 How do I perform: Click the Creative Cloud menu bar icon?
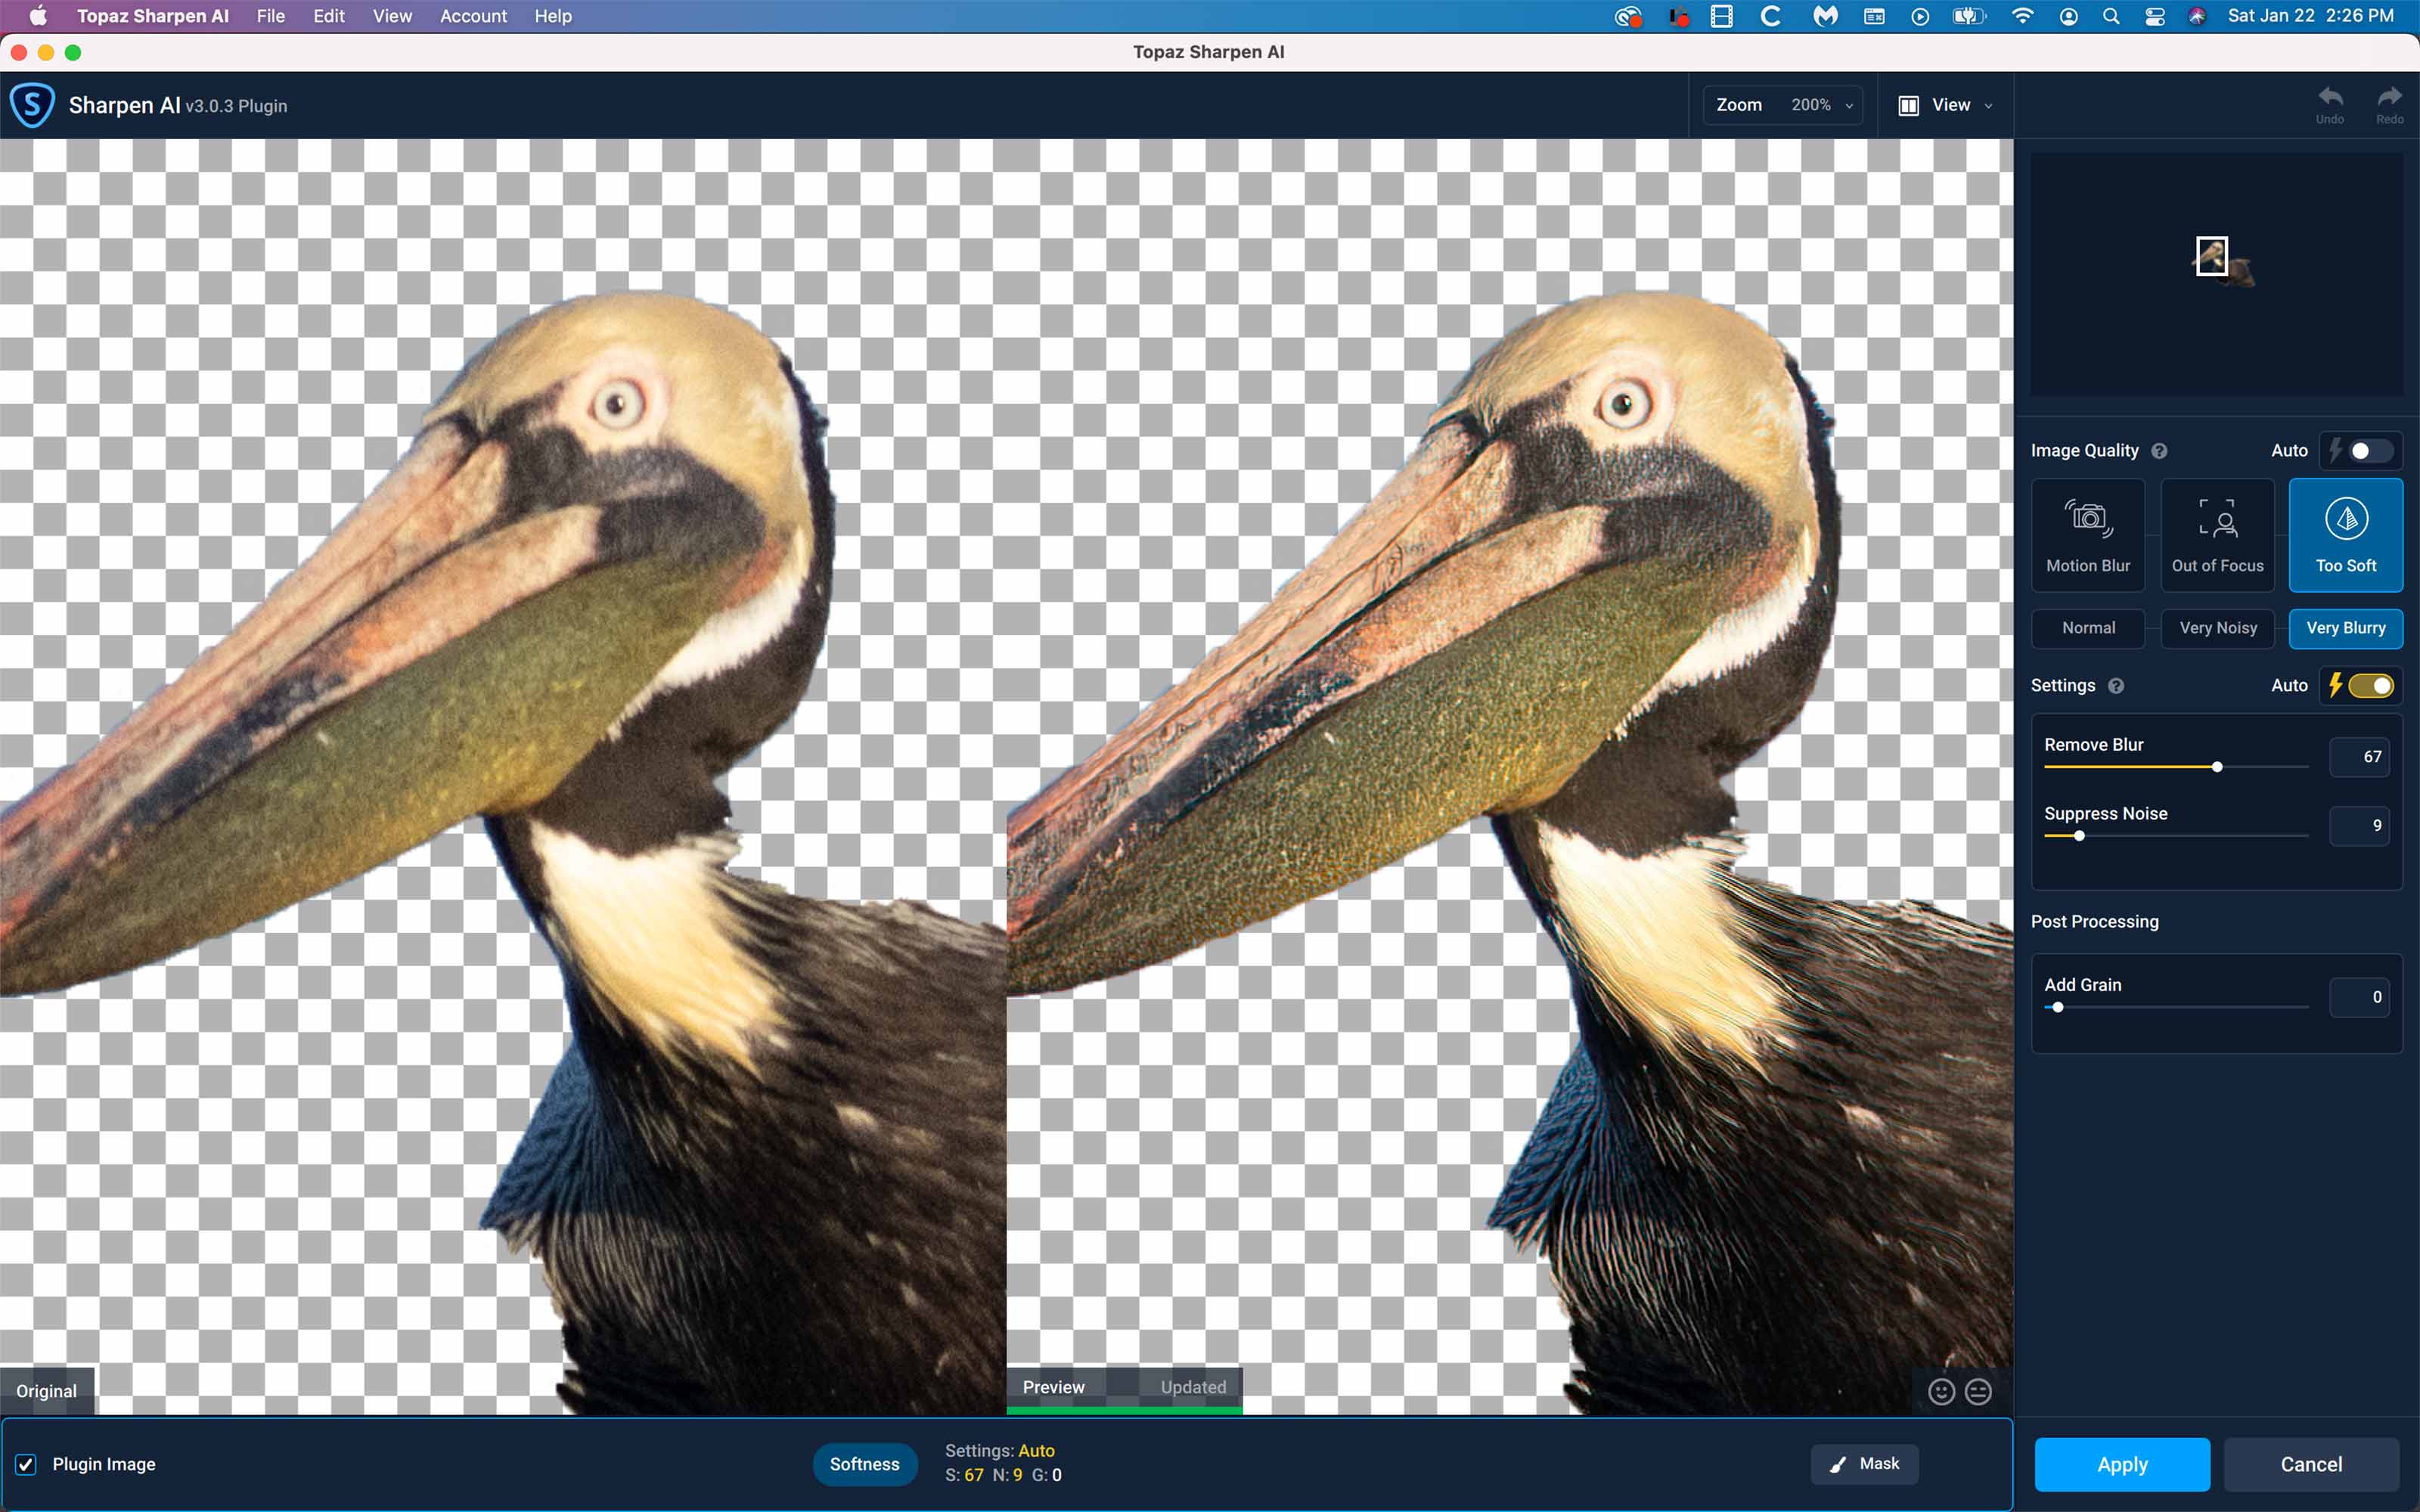pos(1628,16)
